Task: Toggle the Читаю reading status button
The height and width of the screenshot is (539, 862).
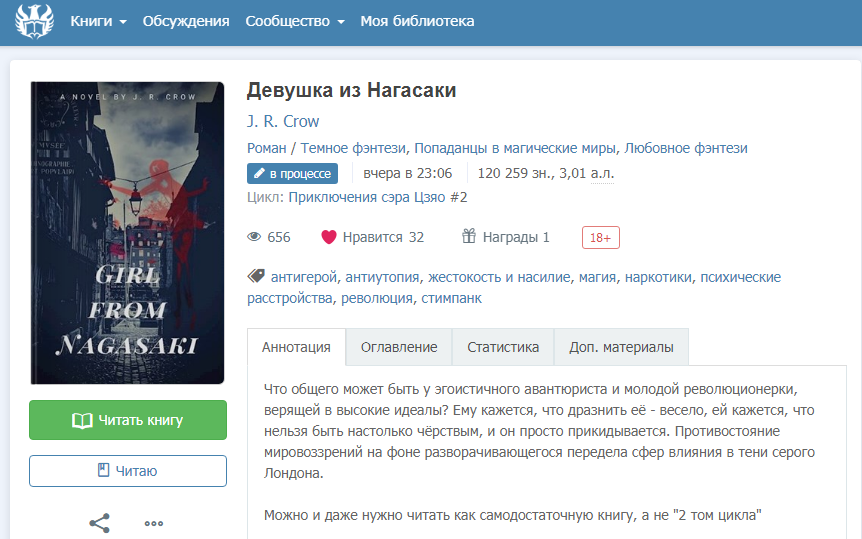Action: (x=128, y=471)
